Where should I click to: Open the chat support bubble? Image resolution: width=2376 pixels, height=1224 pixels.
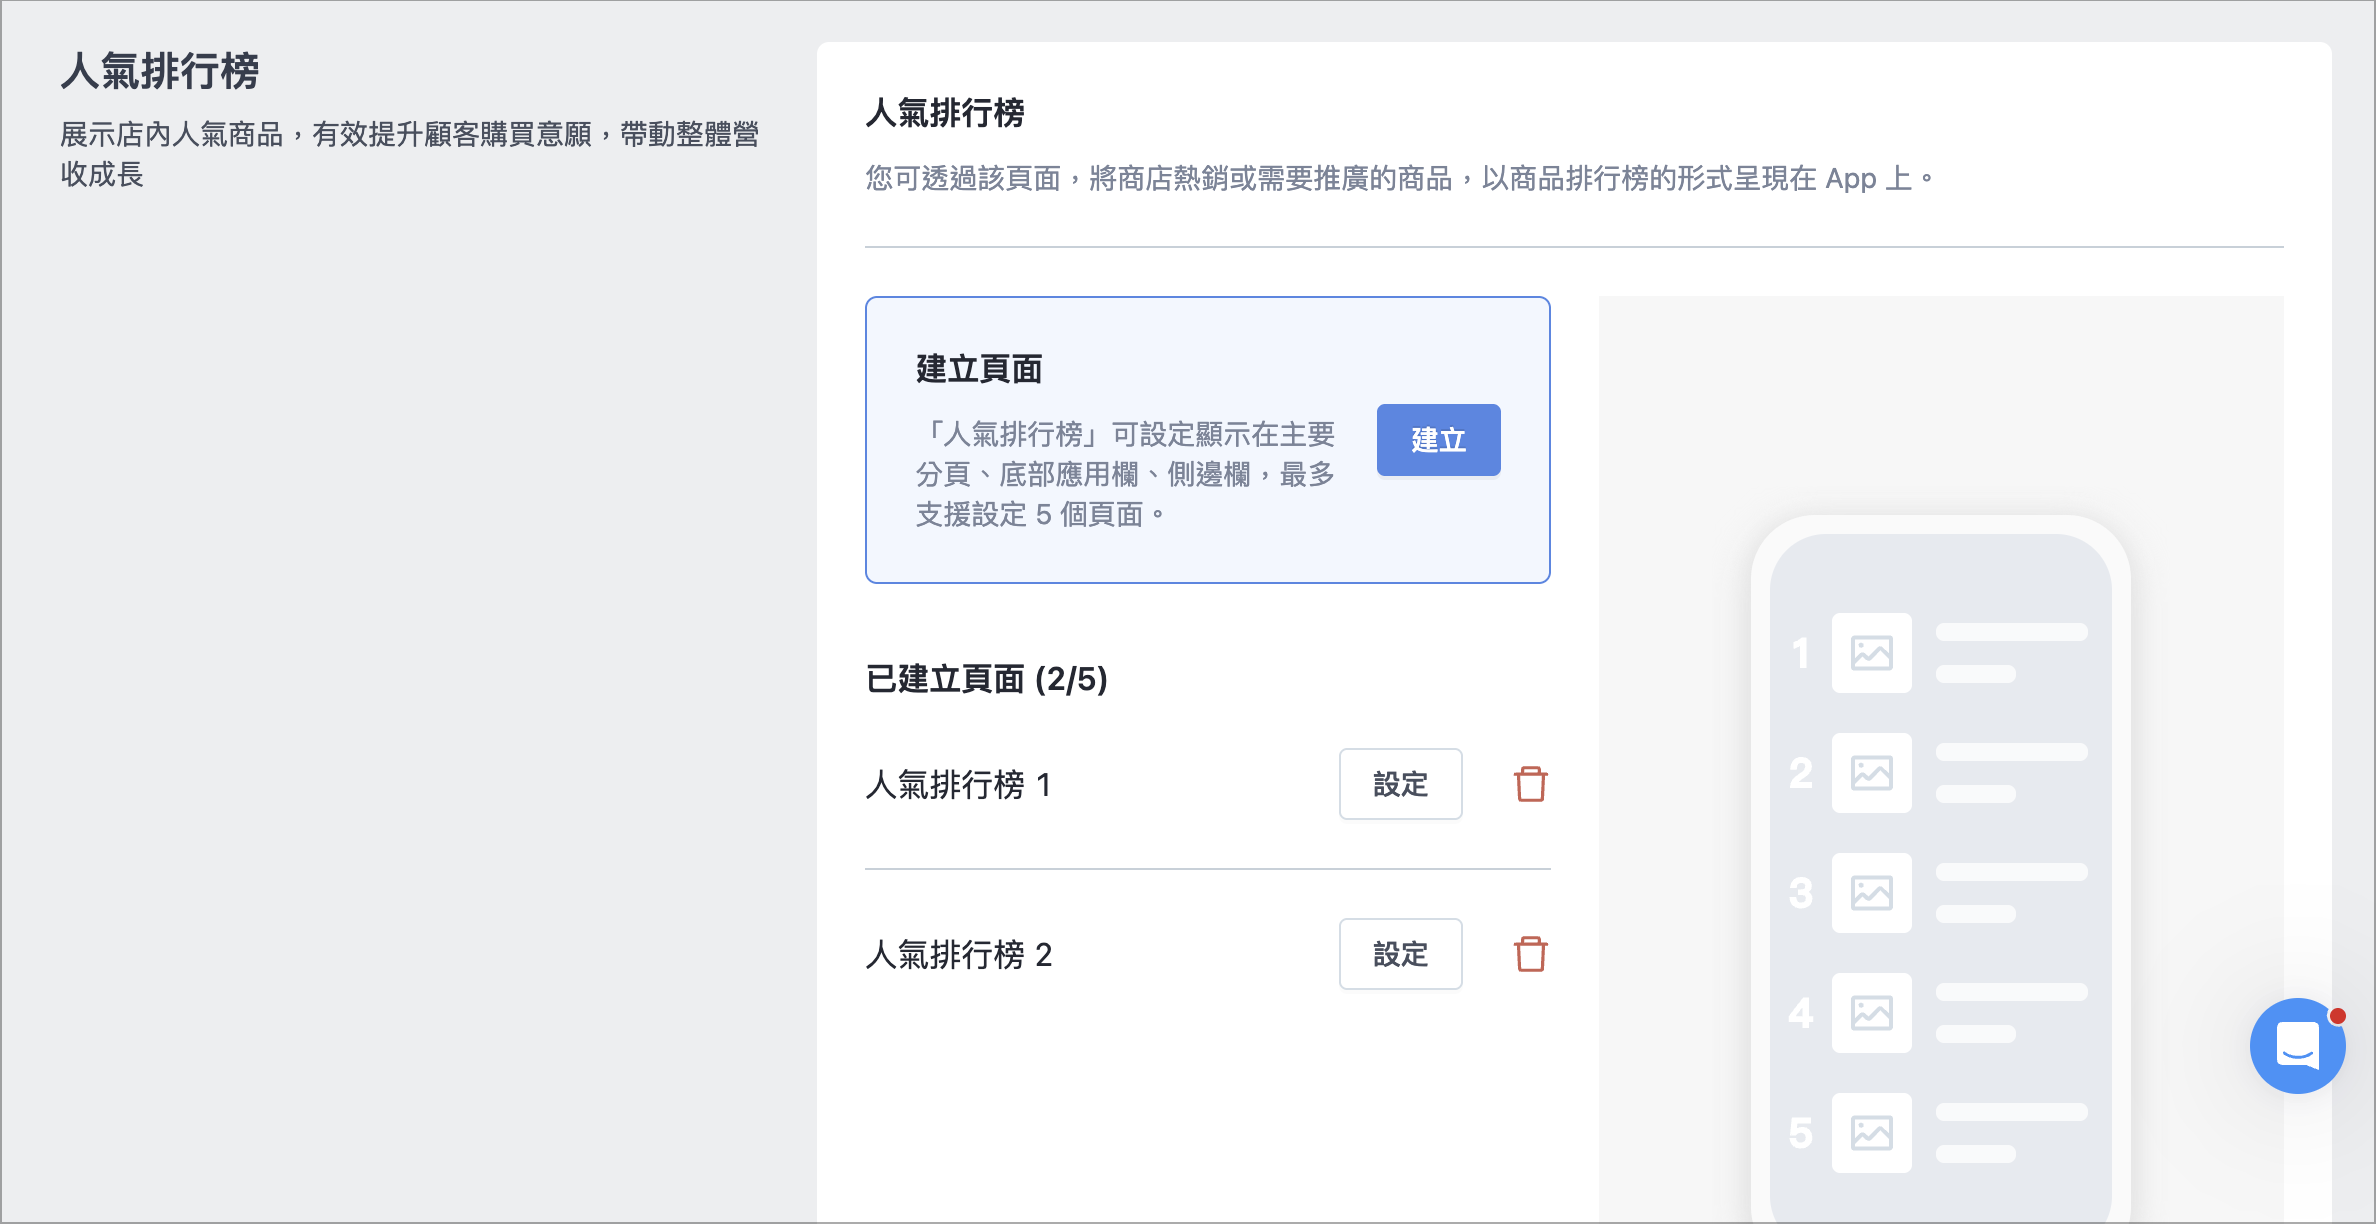[x=2297, y=1046]
